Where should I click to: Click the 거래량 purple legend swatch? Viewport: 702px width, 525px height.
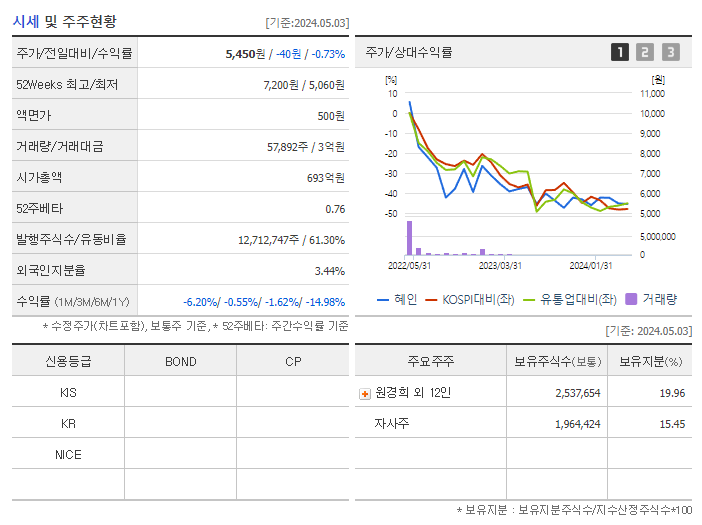(631, 299)
